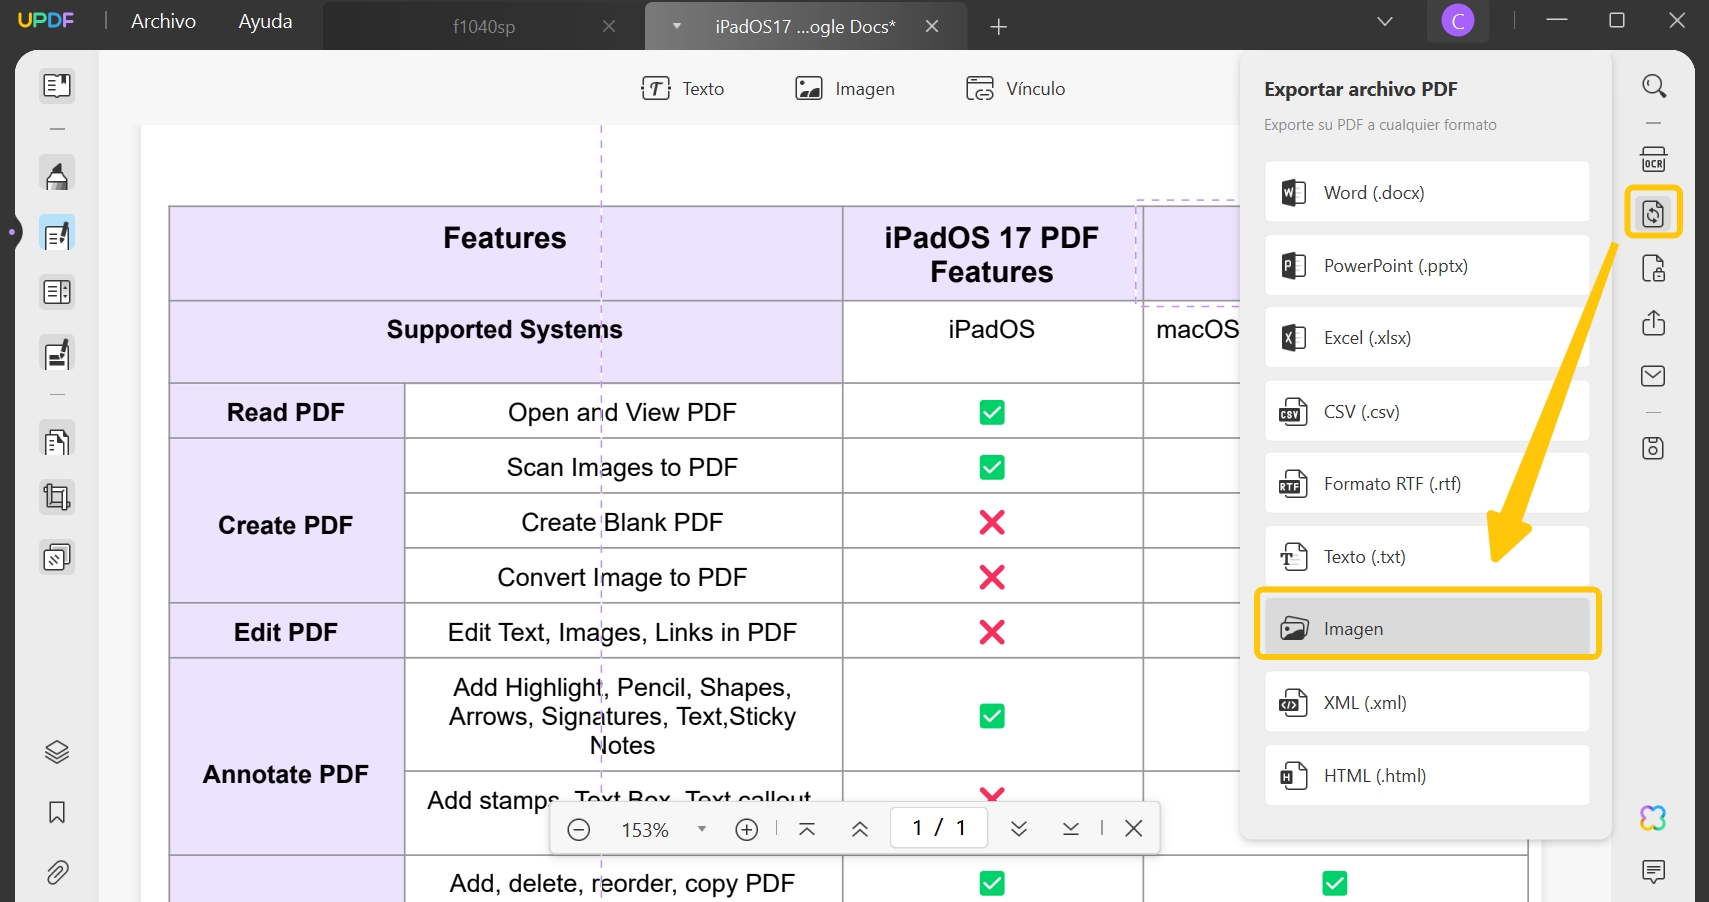Click the Texto add text tool

click(683, 89)
